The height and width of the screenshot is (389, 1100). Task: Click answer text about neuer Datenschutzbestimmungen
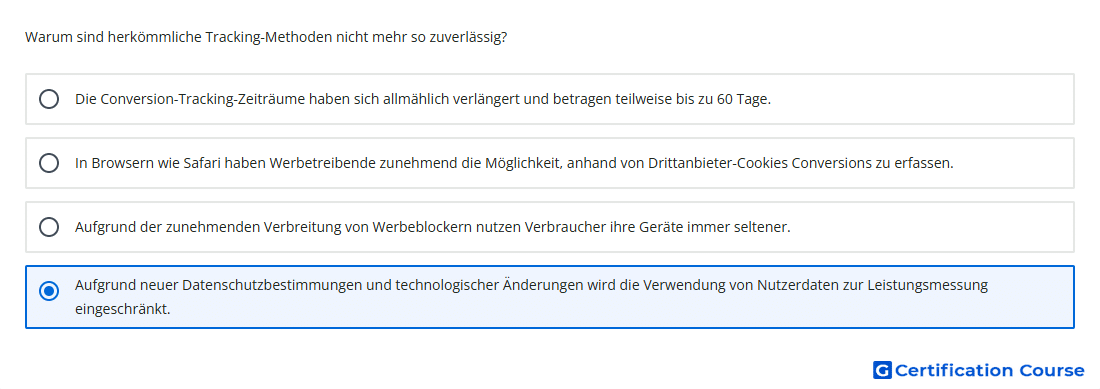point(531,296)
